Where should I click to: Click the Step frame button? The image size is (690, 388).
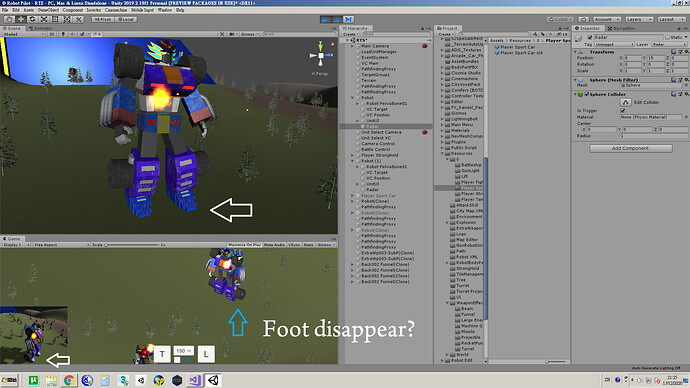(x=349, y=19)
